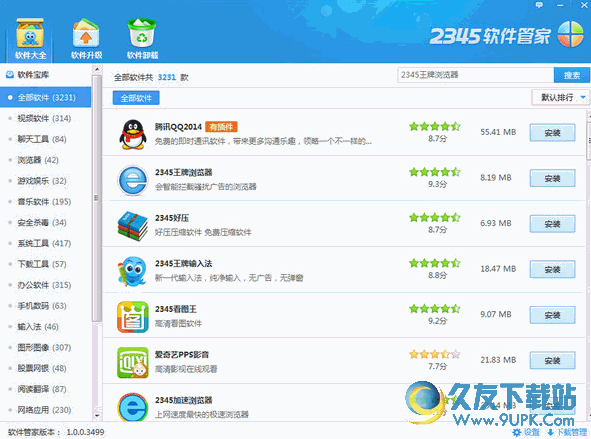Select 系统工具 (417) category
Viewport: 591px width, 439px height.
46,243
